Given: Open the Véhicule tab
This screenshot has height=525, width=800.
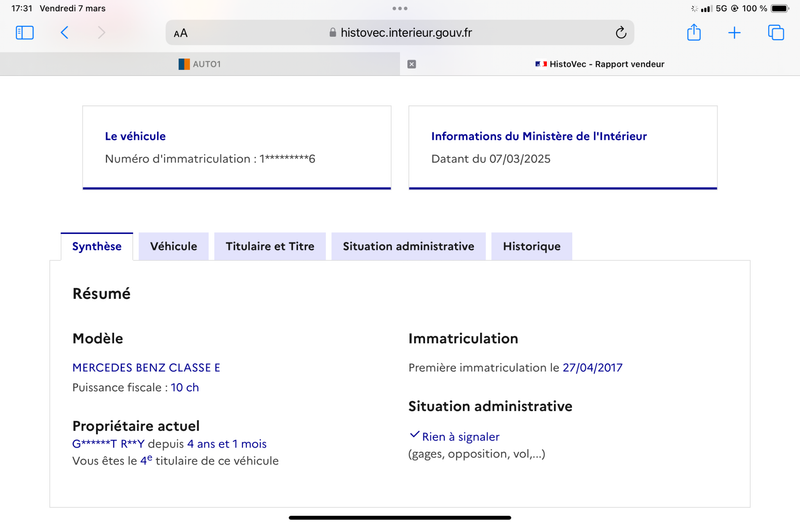Looking at the screenshot, I should pyautogui.click(x=173, y=246).
